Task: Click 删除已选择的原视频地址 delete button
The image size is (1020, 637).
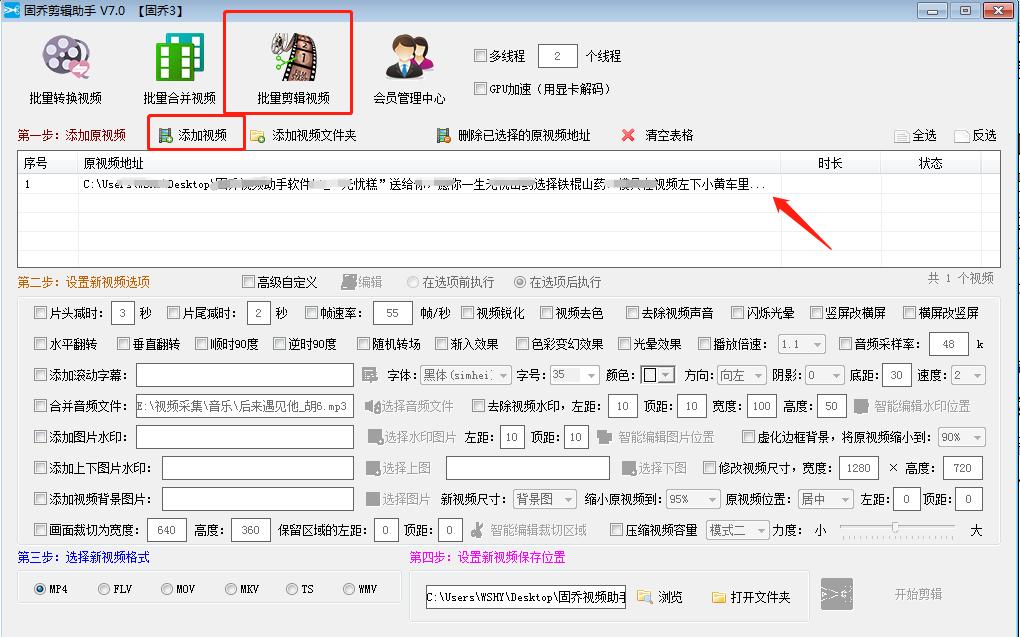Action: pyautogui.click(x=514, y=135)
